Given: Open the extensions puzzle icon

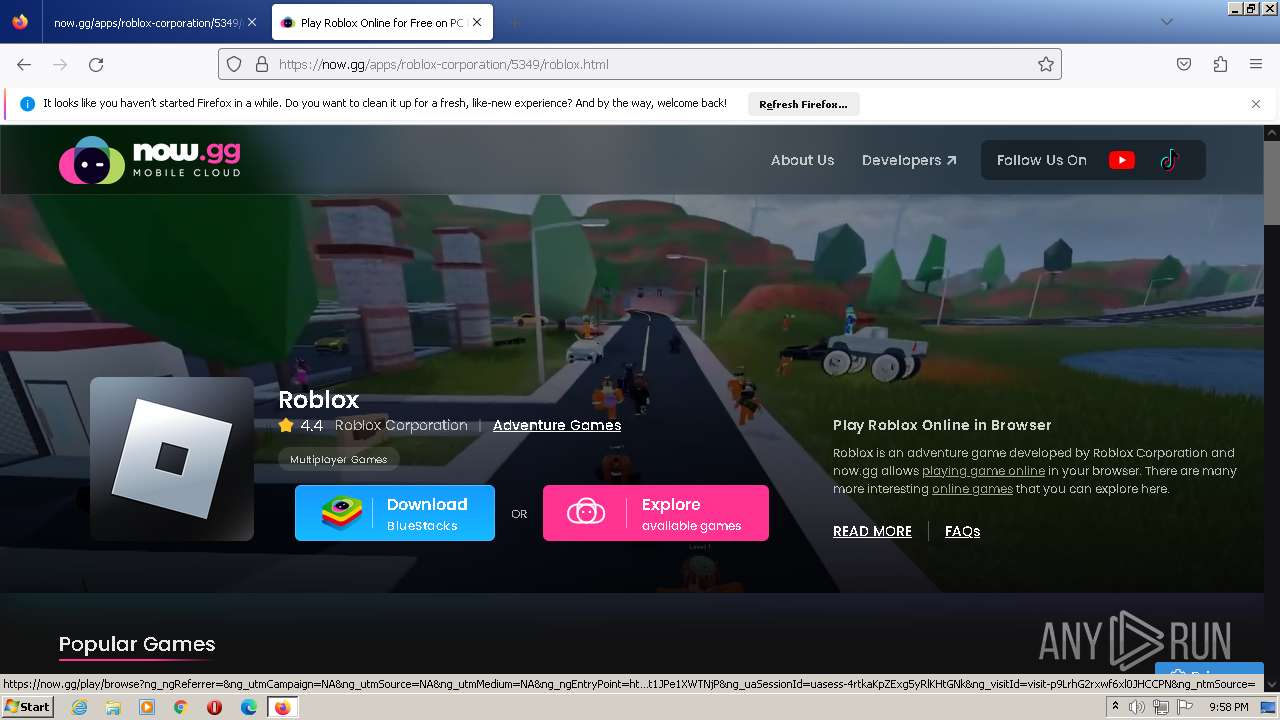Looking at the screenshot, I should pyautogui.click(x=1220, y=64).
